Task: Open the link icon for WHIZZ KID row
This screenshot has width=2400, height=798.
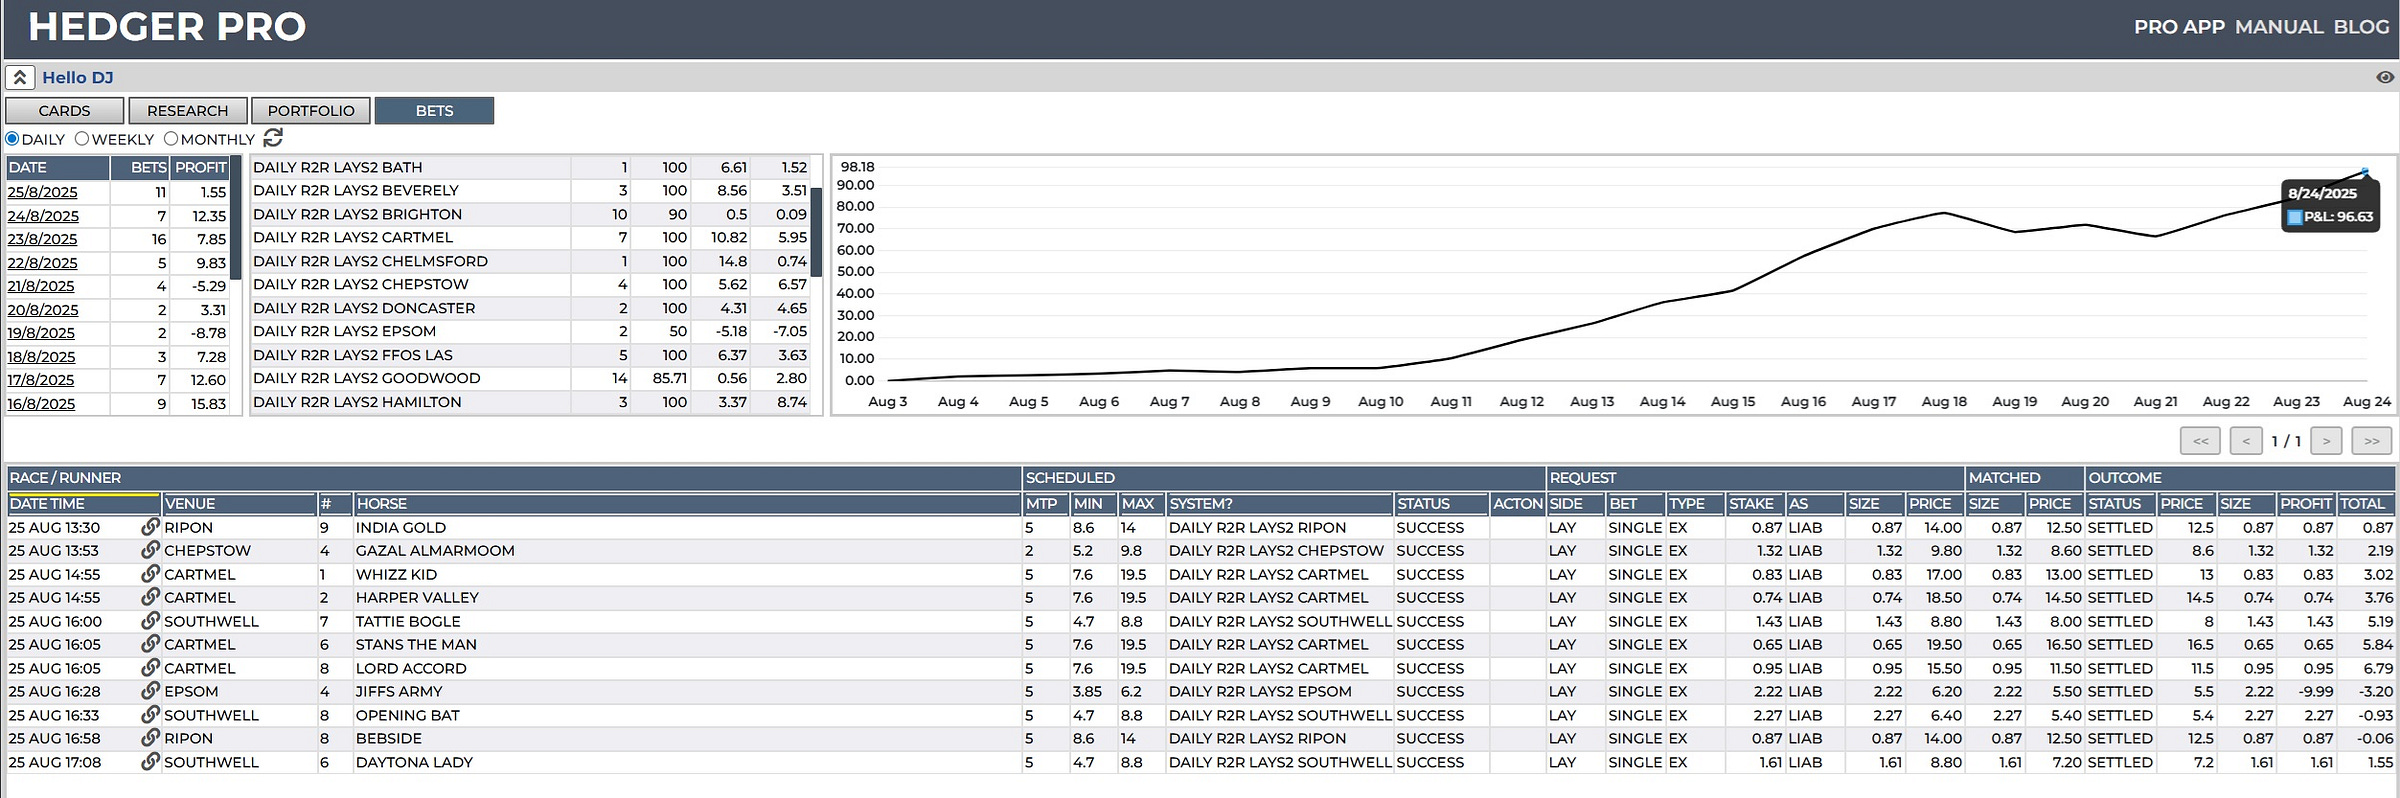Action: pyautogui.click(x=150, y=574)
